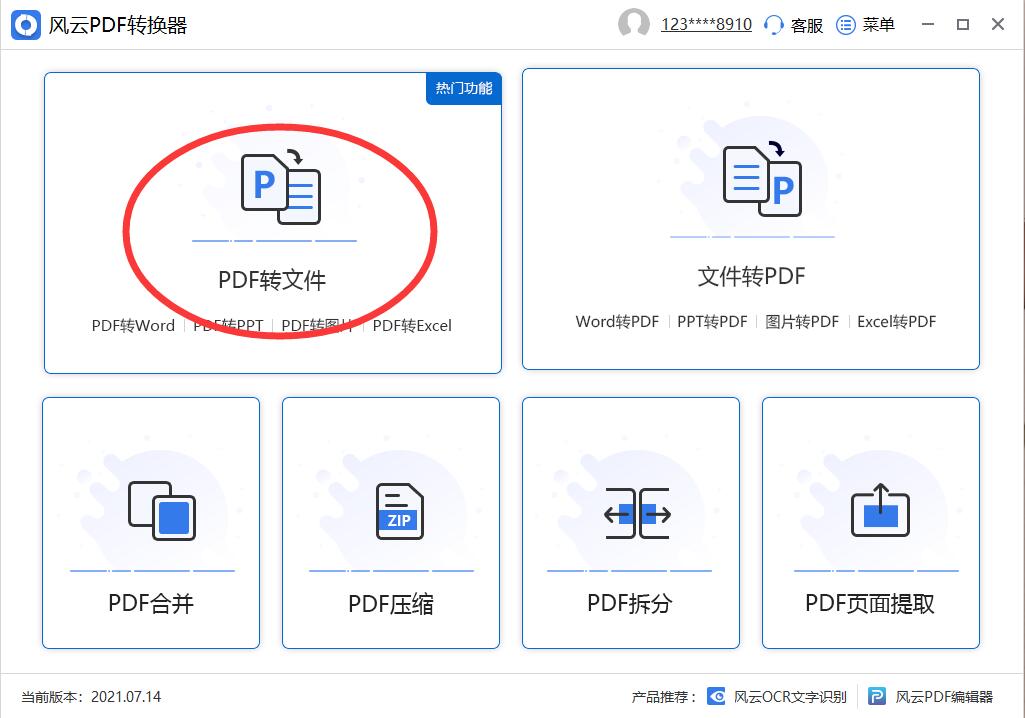Click the 文件转PDF title text
Image resolution: width=1025 pixels, height=718 pixels.
click(751, 276)
